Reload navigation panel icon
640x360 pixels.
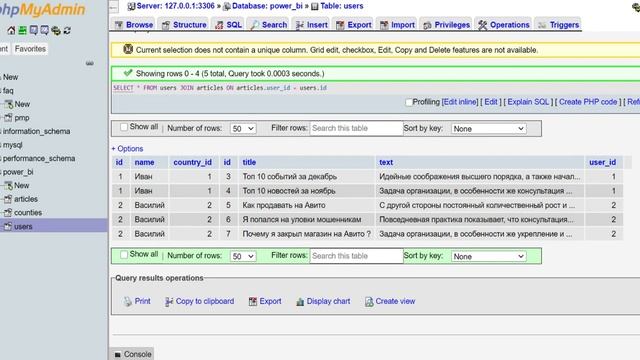[67, 30]
